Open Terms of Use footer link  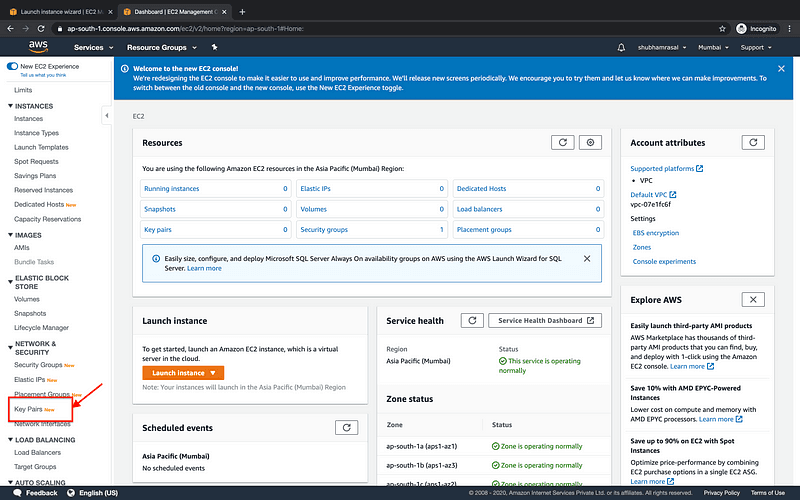[x=767, y=493]
